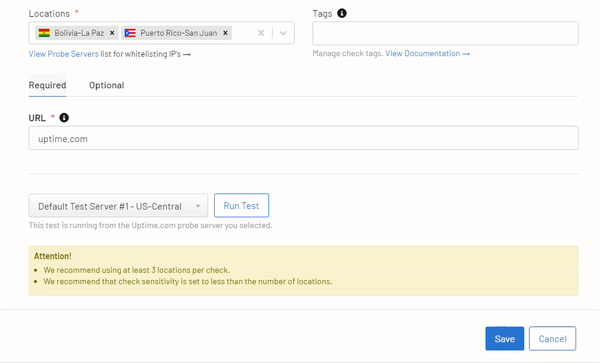Screen dimensions: 600x363
Task: Click the Puerto Rico flag icon
Action: tap(130, 33)
